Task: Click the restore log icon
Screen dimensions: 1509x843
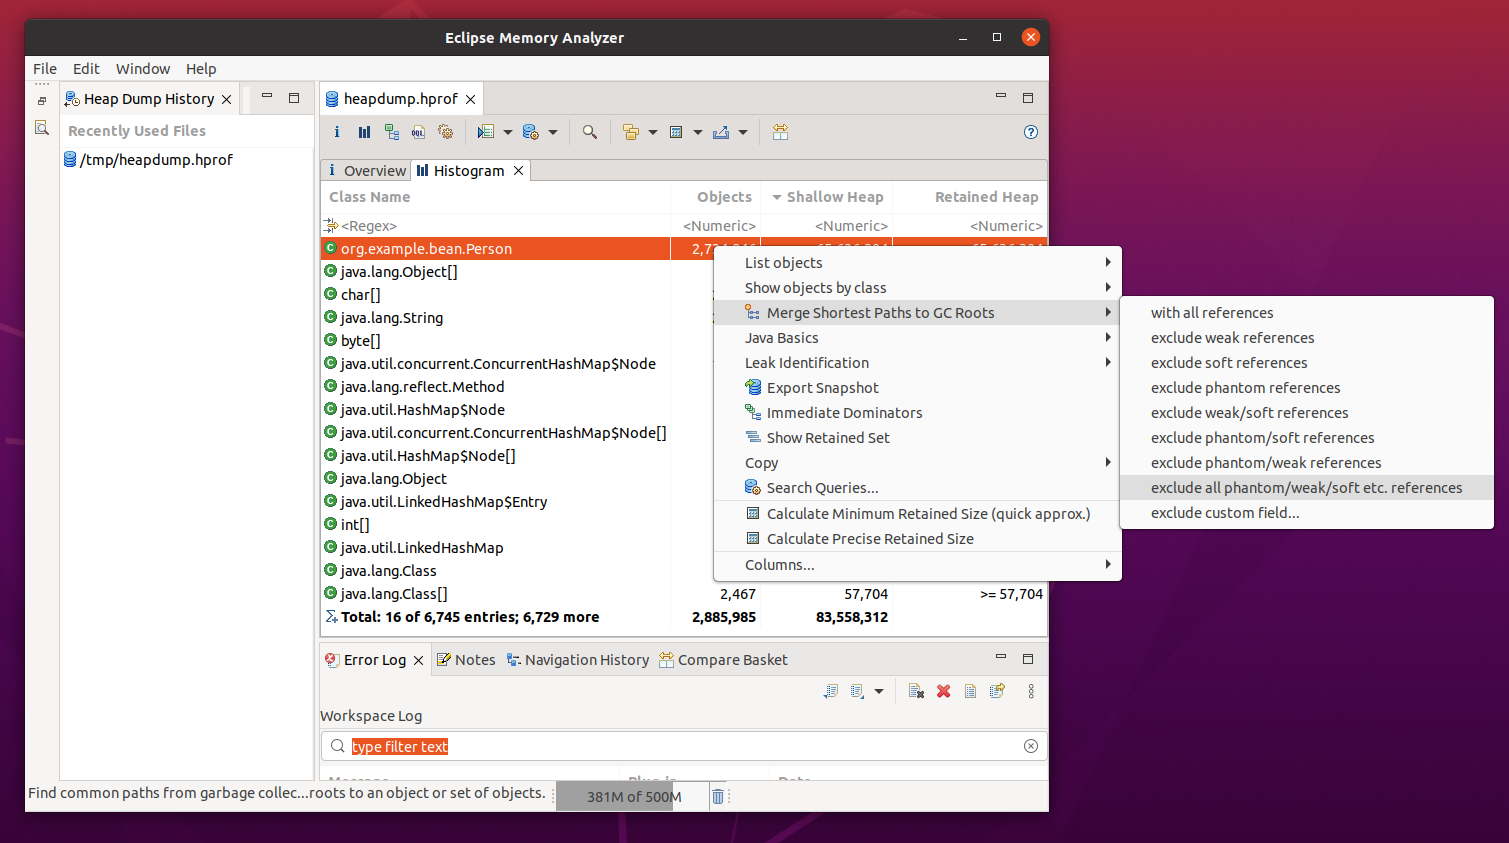Action: pos(997,691)
